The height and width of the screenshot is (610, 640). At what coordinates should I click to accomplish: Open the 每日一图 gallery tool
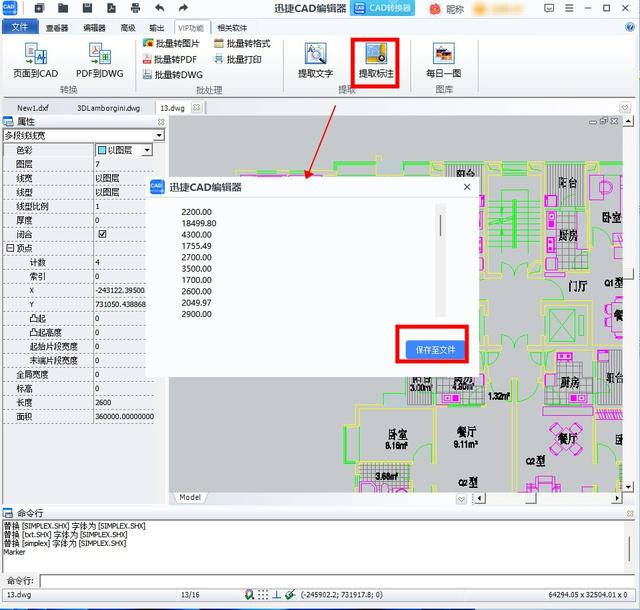coord(444,60)
